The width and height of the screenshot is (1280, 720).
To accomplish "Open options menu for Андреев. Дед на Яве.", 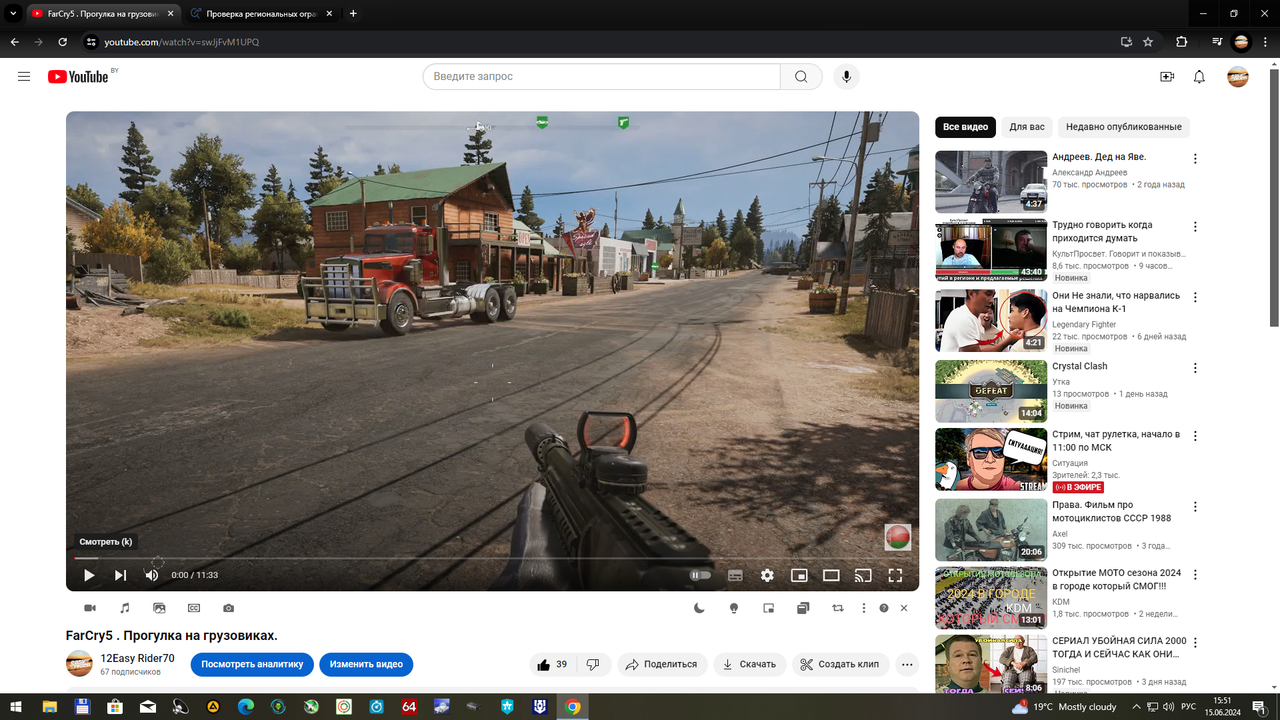I will (1195, 158).
